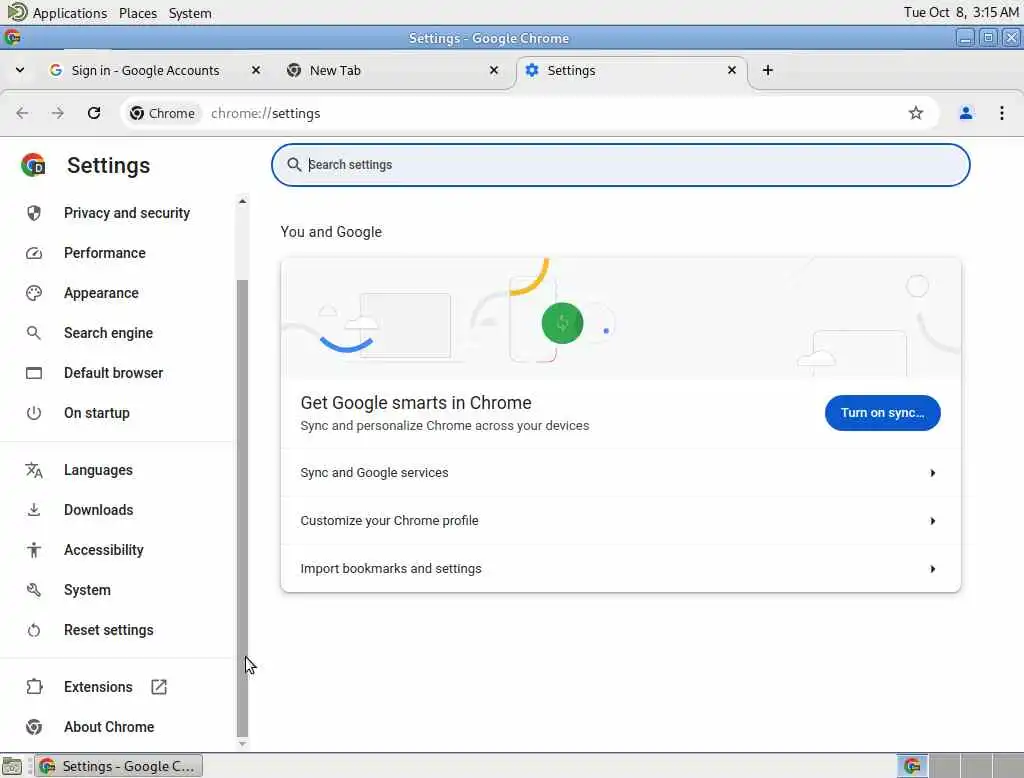Click the Downloads arrow icon
This screenshot has width=1024, height=778.
pyautogui.click(x=33, y=510)
